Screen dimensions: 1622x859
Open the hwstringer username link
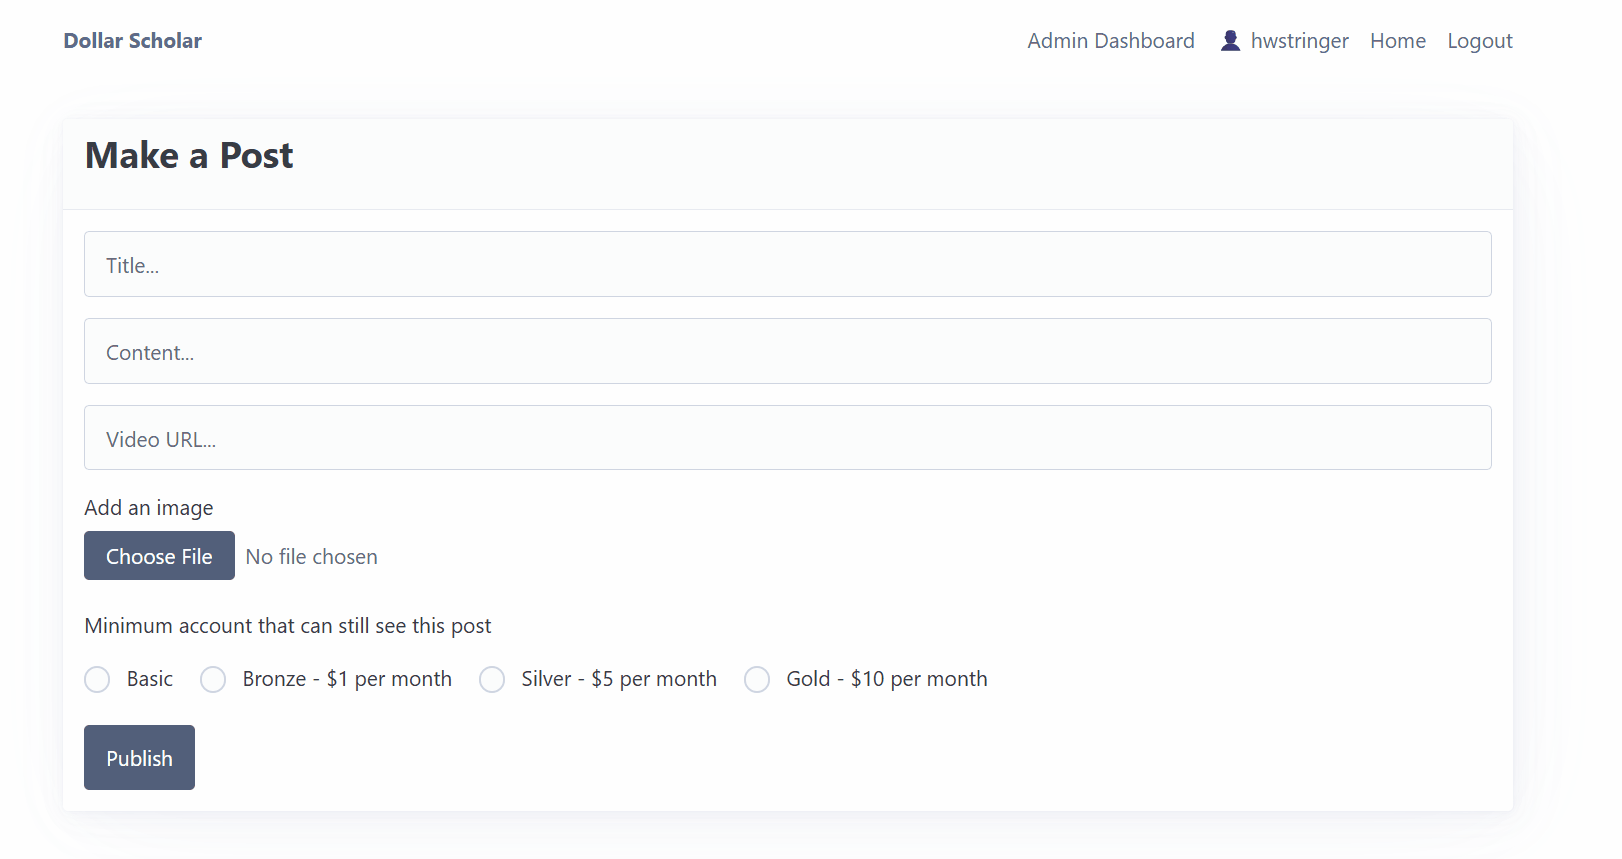1299,41
